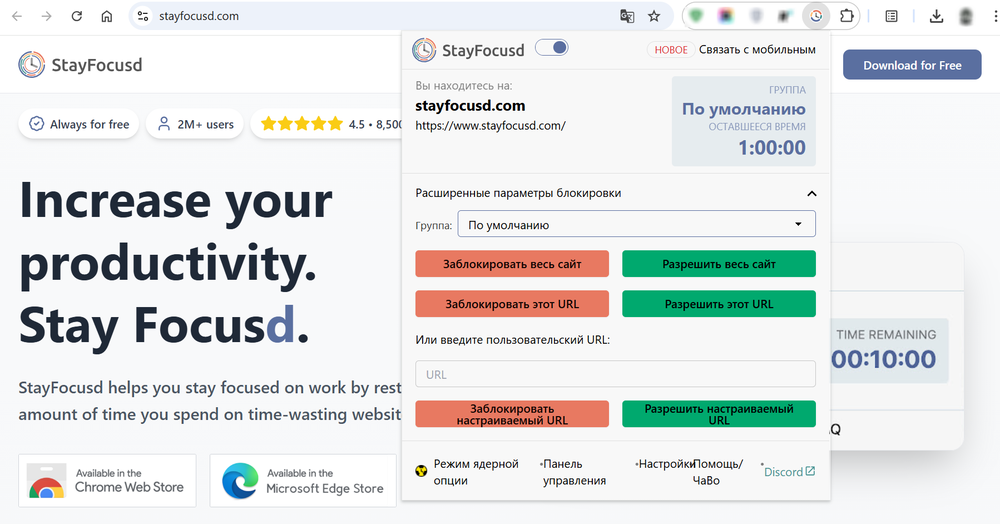The image size is (1000, 524).
Task: Open the reading list side panel icon
Action: pyautogui.click(x=891, y=16)
